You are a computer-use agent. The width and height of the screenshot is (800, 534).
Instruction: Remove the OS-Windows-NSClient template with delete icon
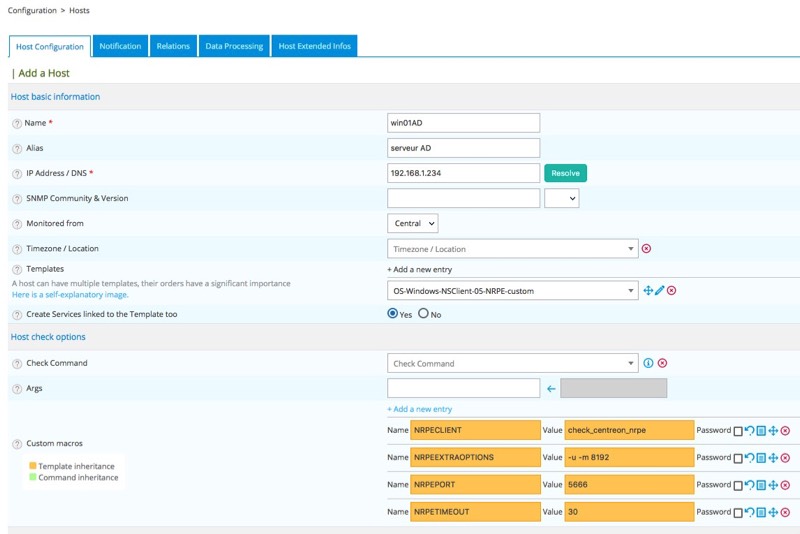coord(672,290)
